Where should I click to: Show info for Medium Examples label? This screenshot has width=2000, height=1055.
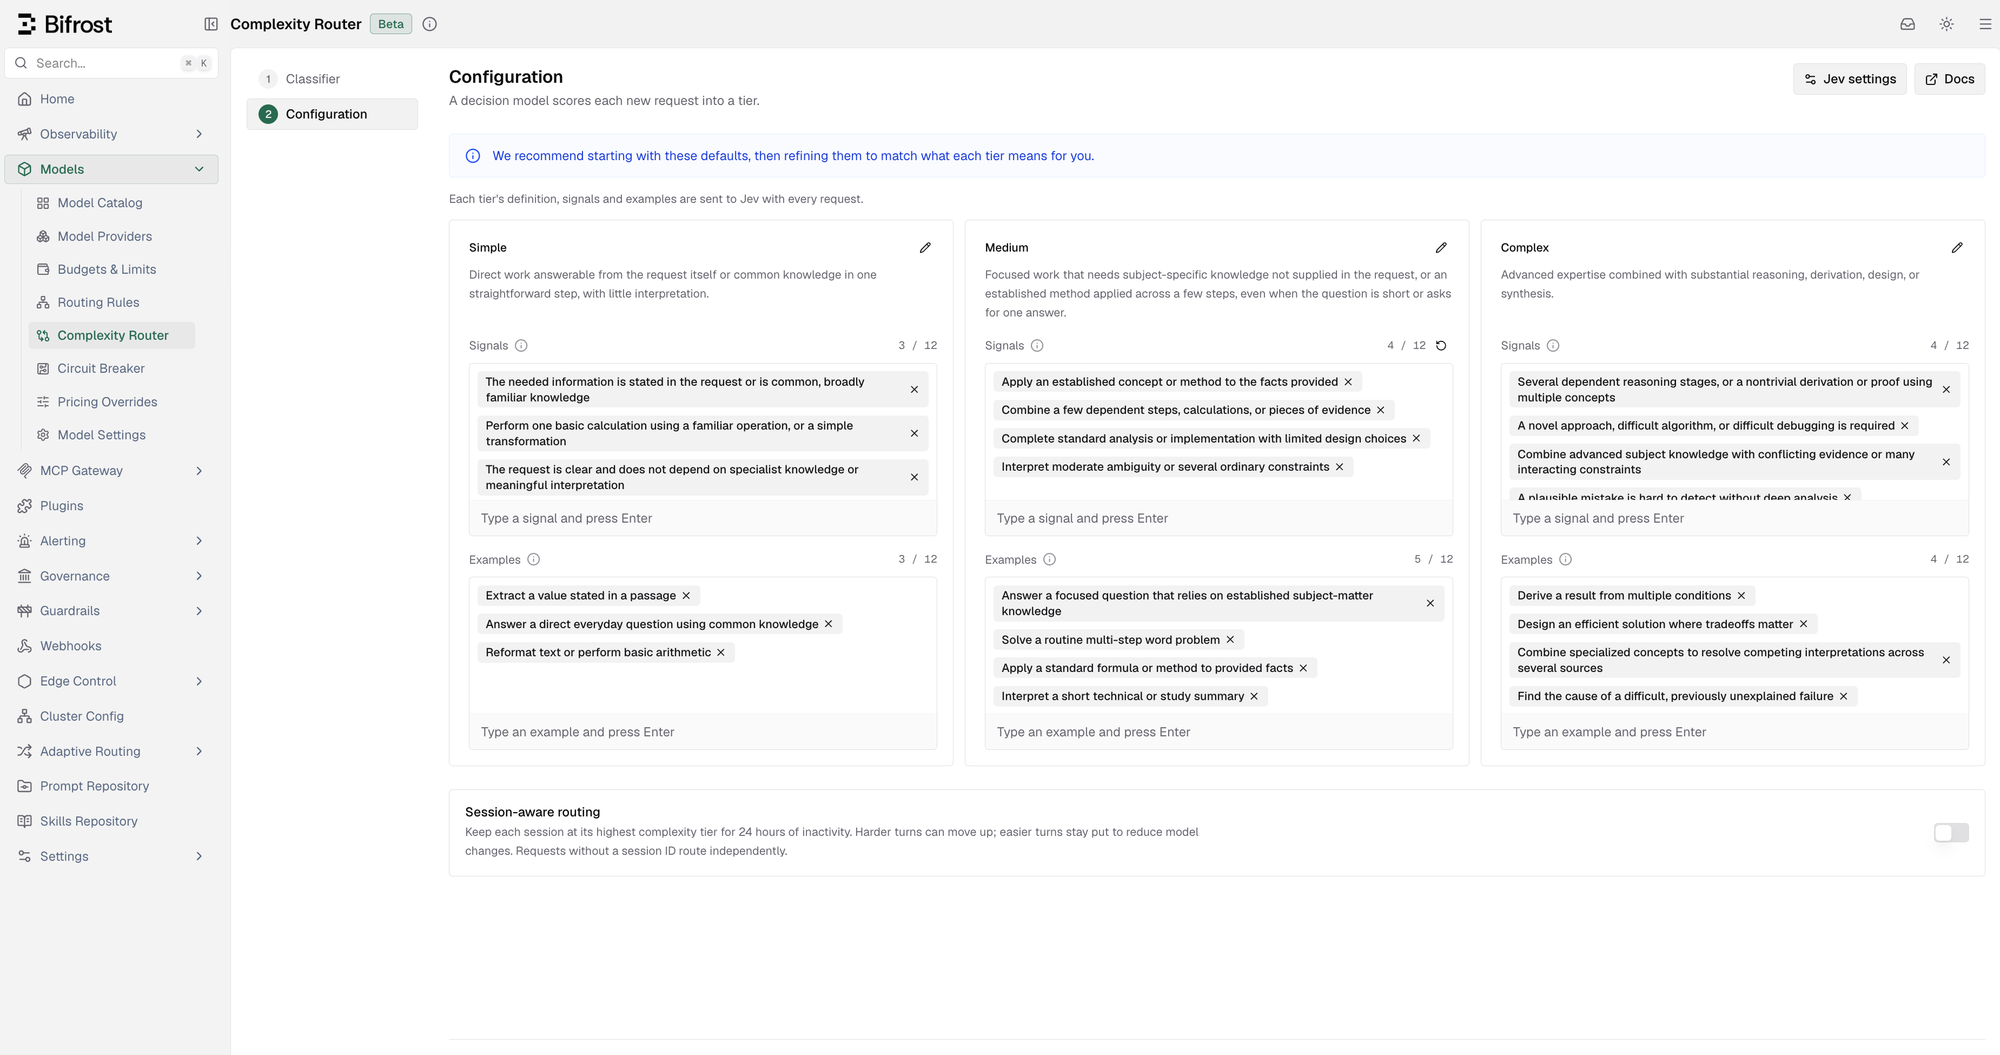coord(1049,560)
